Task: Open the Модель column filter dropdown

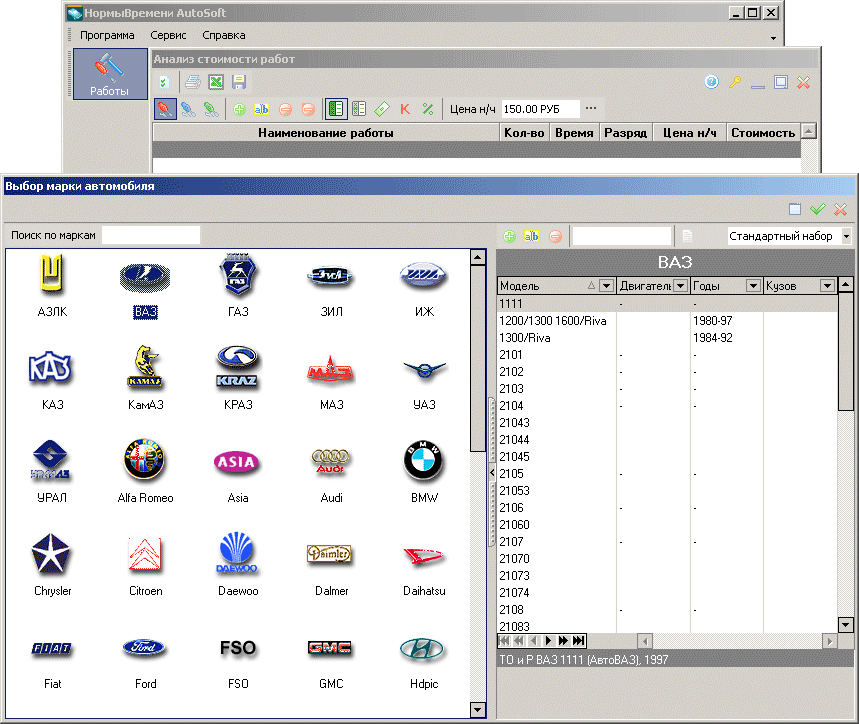Action: (605, 286)
